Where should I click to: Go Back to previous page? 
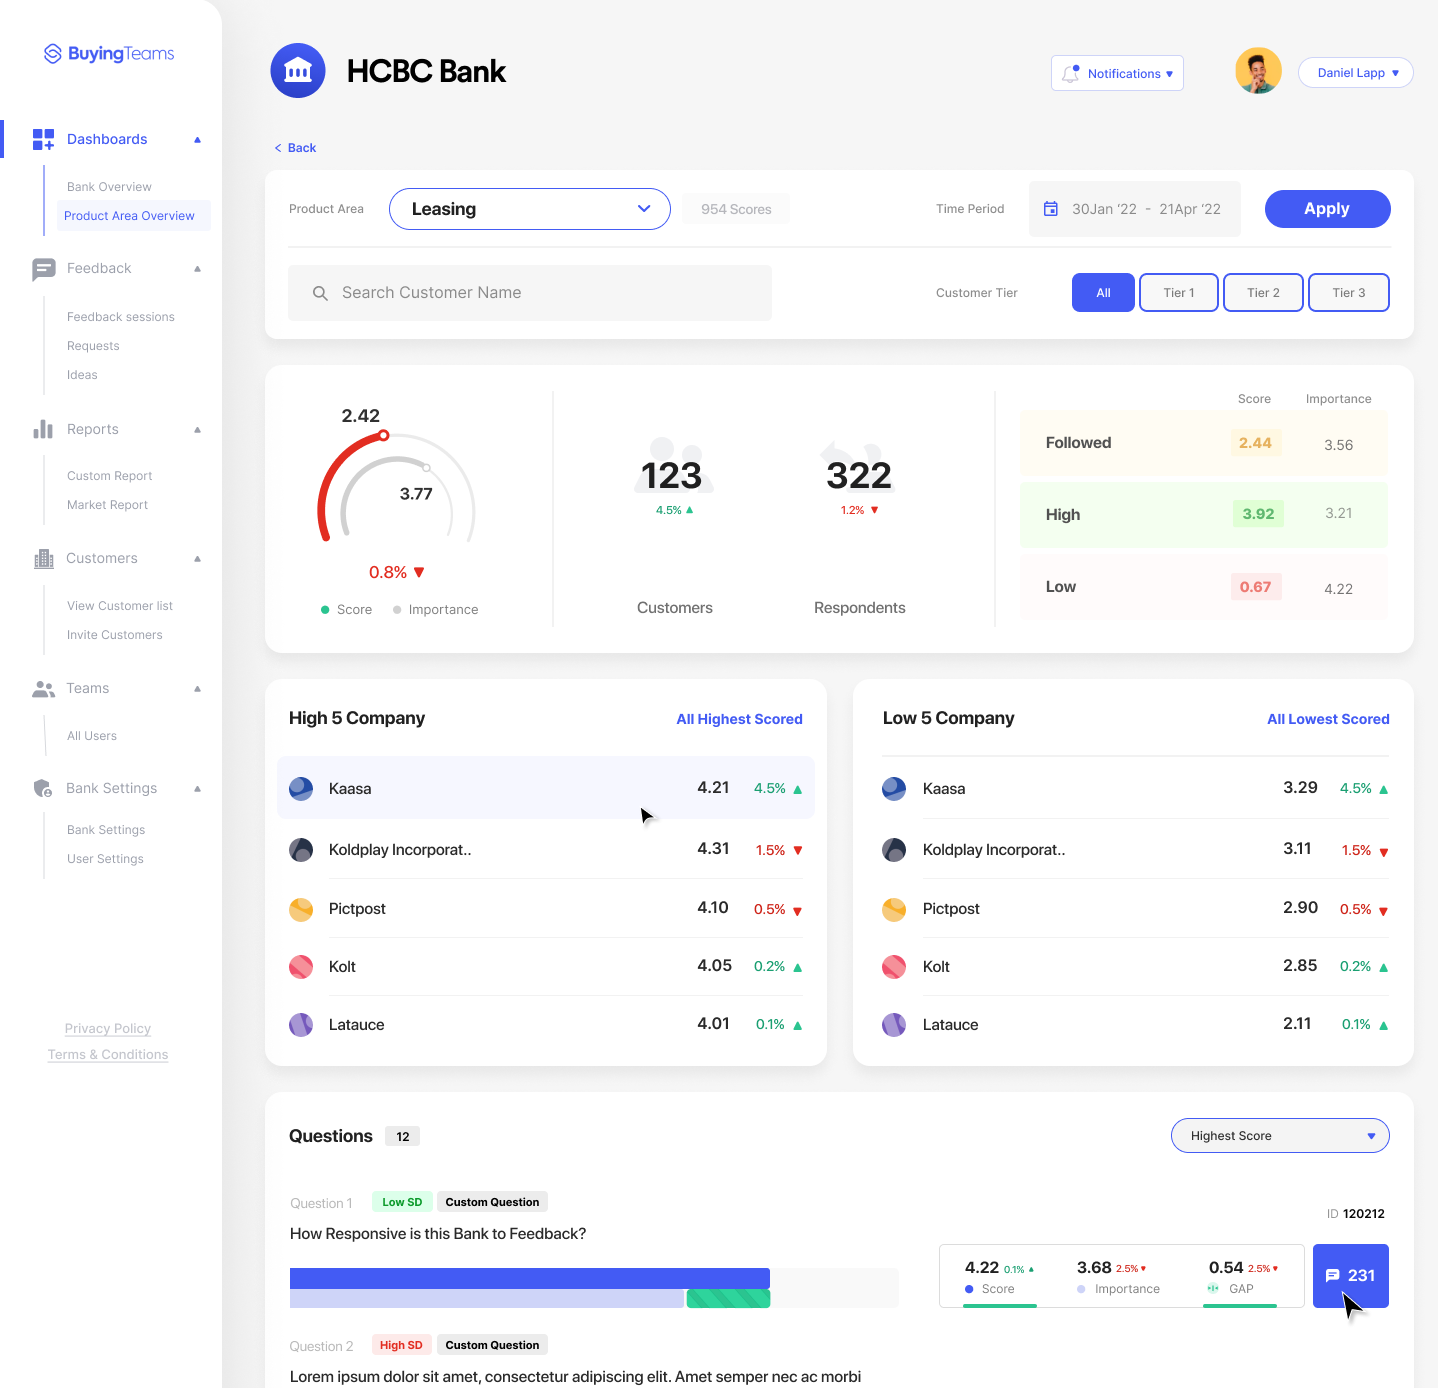click(x=296, y=148)
